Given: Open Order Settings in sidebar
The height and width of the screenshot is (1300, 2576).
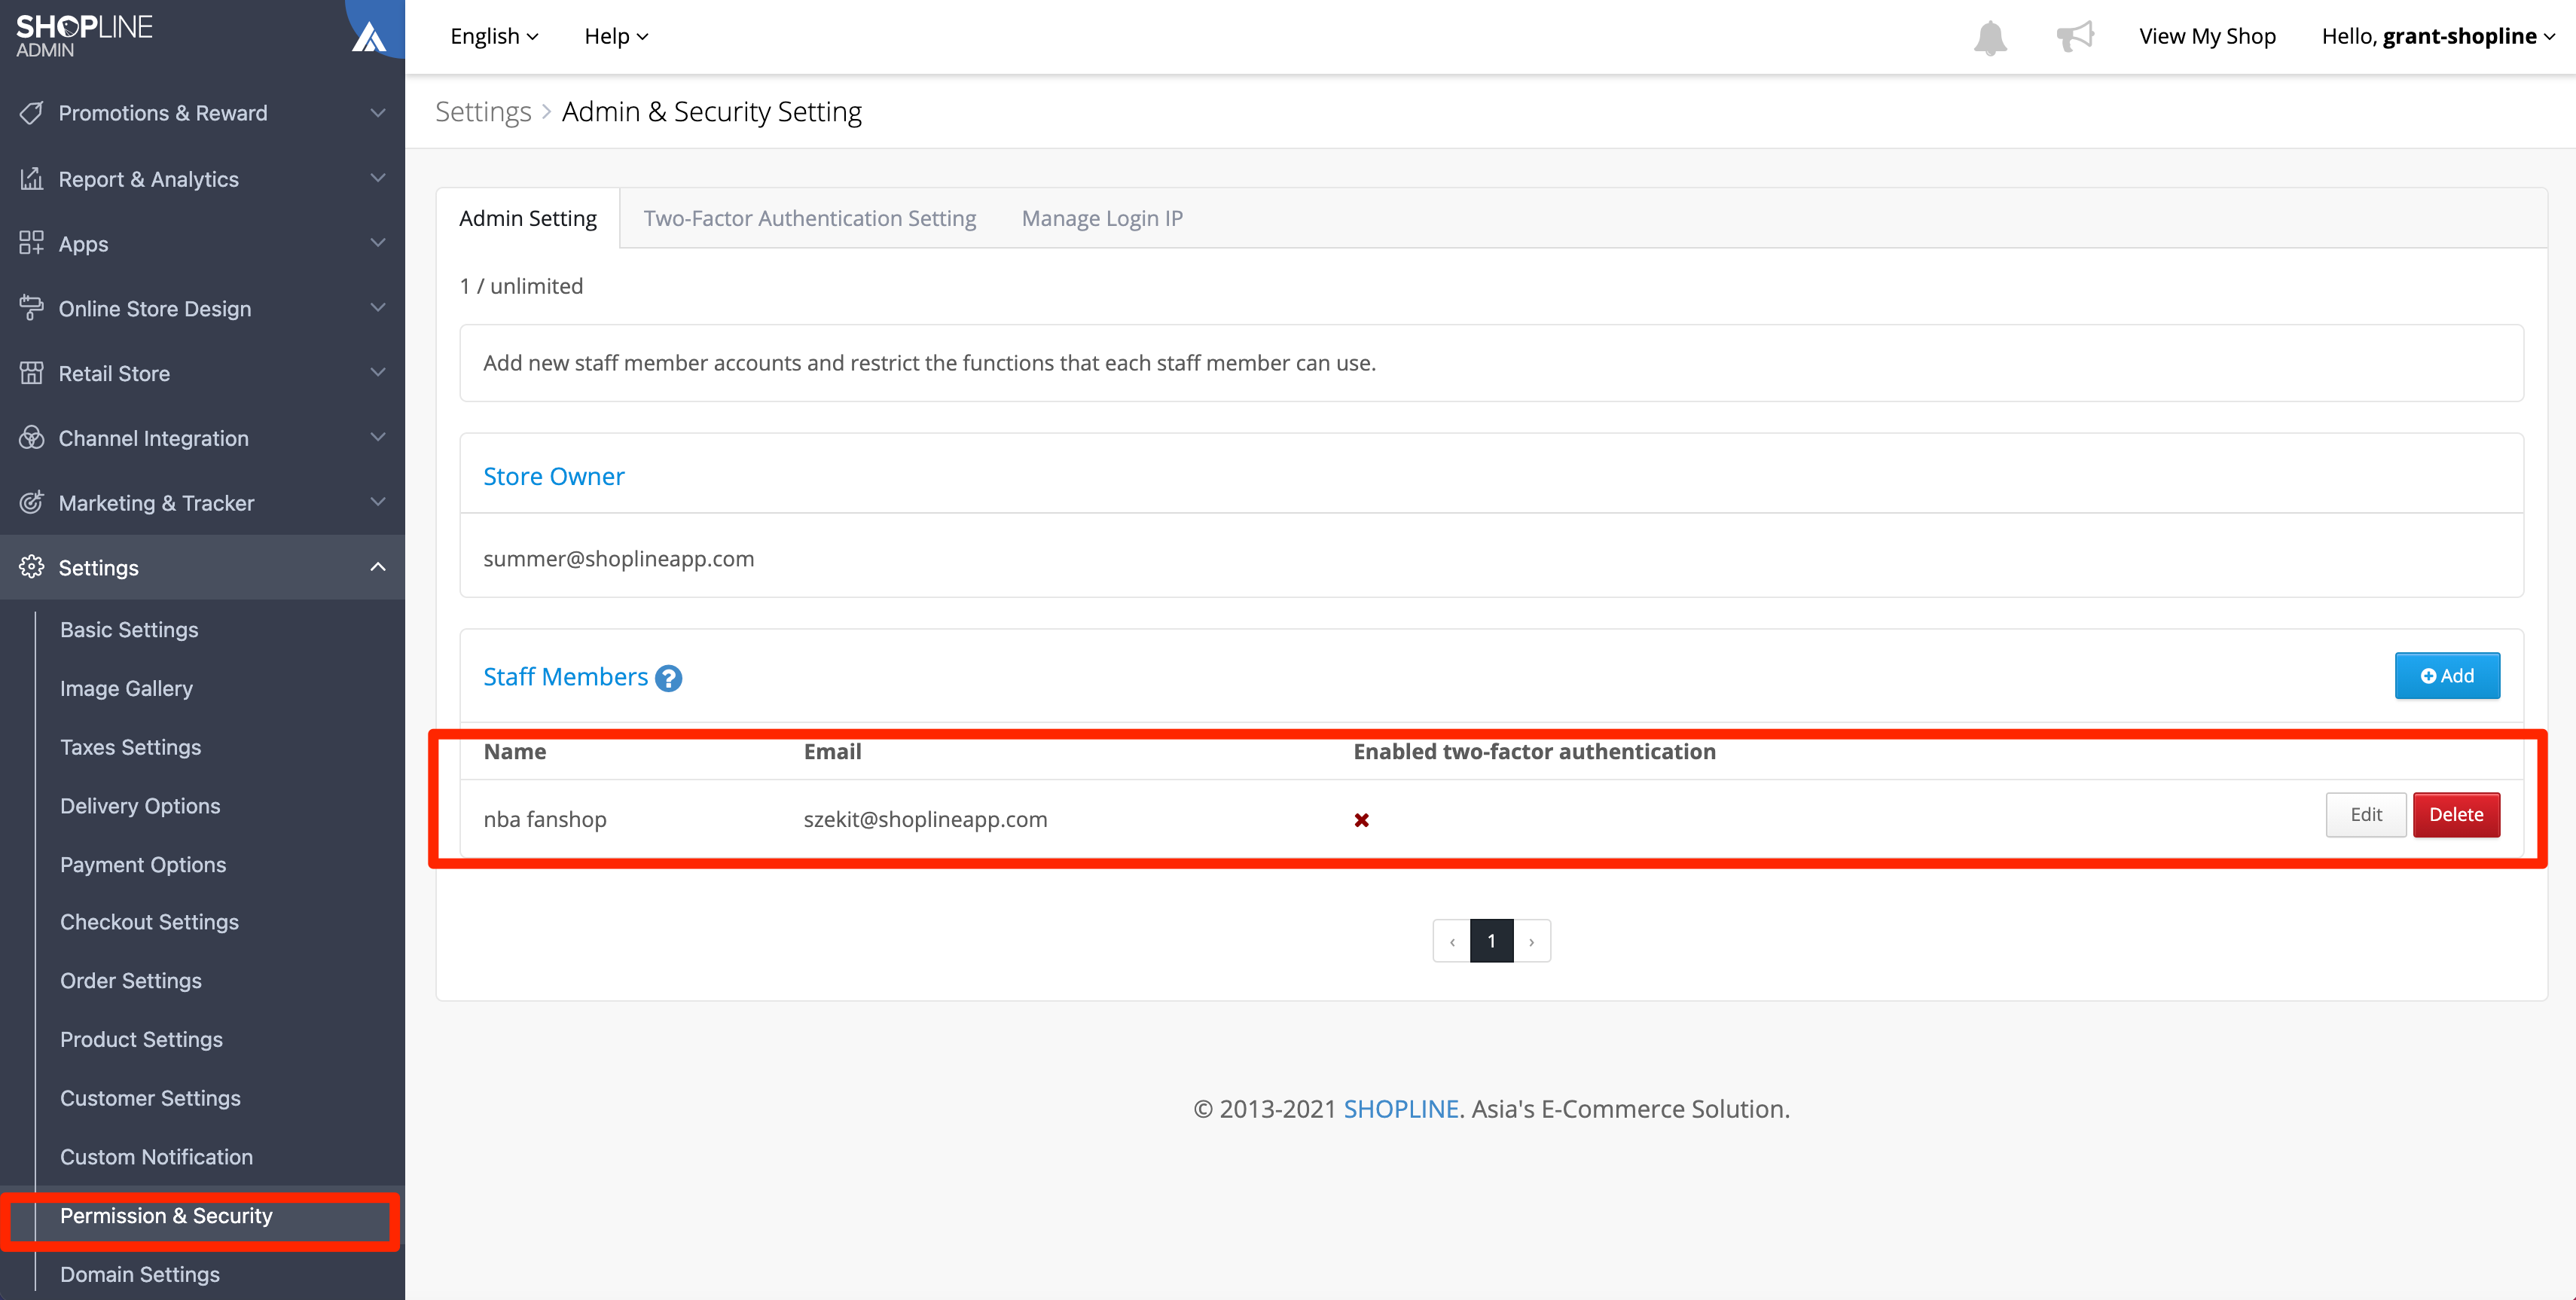Looking at the screenshot, I should point(131,981).
